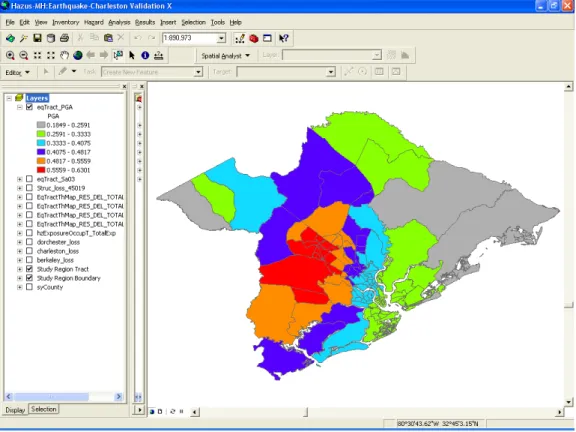Go back to previous extent arrow

coord(91,55)
